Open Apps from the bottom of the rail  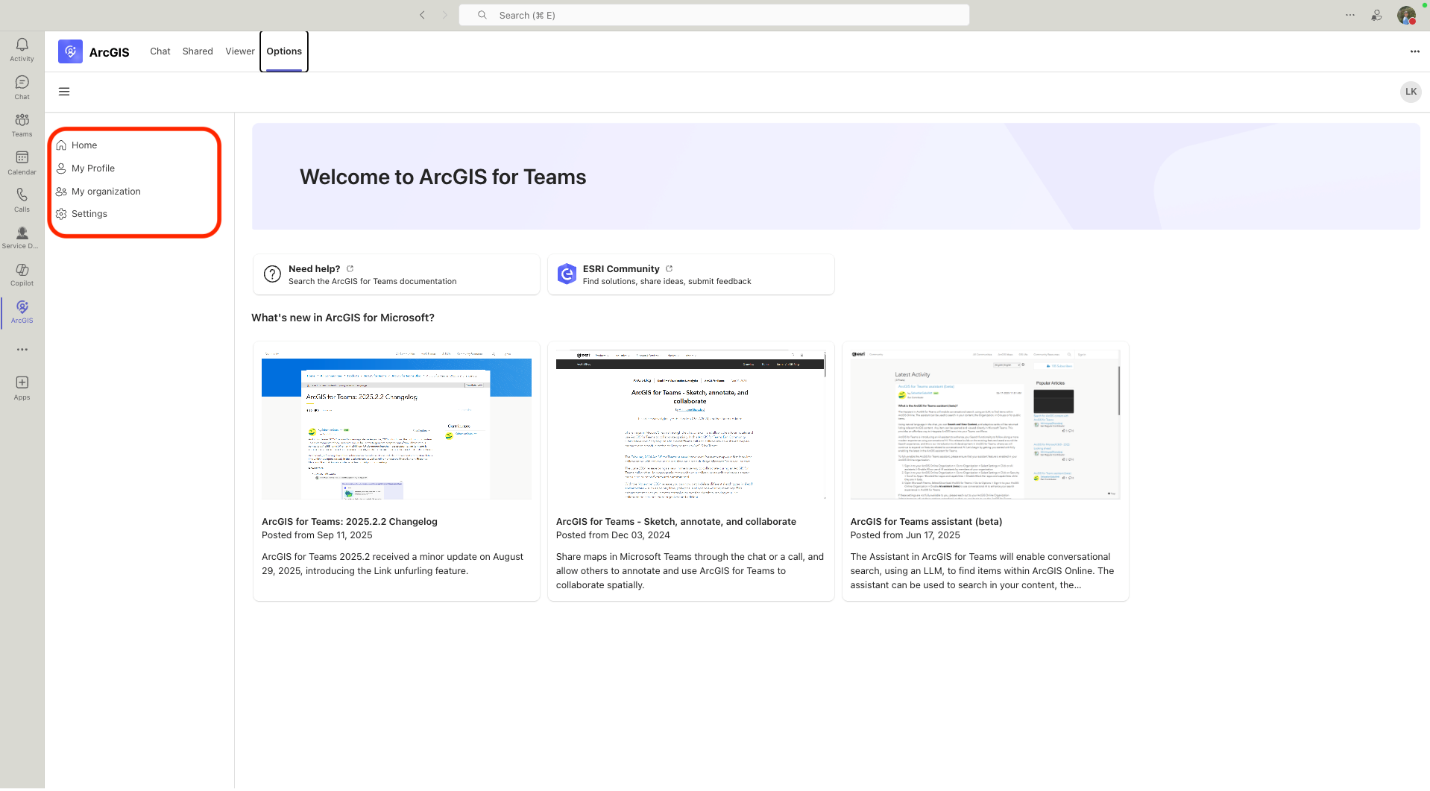pyautogui.click(x=21, y=386)
